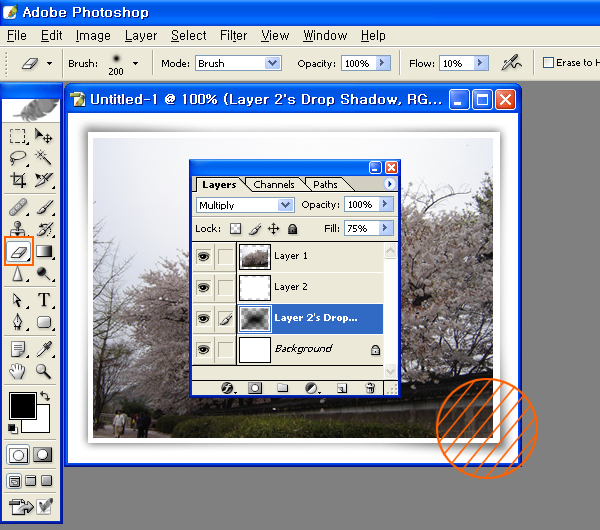Select the Lasso tool
This screenshot has width=600, height=530.
click(18, 158)
